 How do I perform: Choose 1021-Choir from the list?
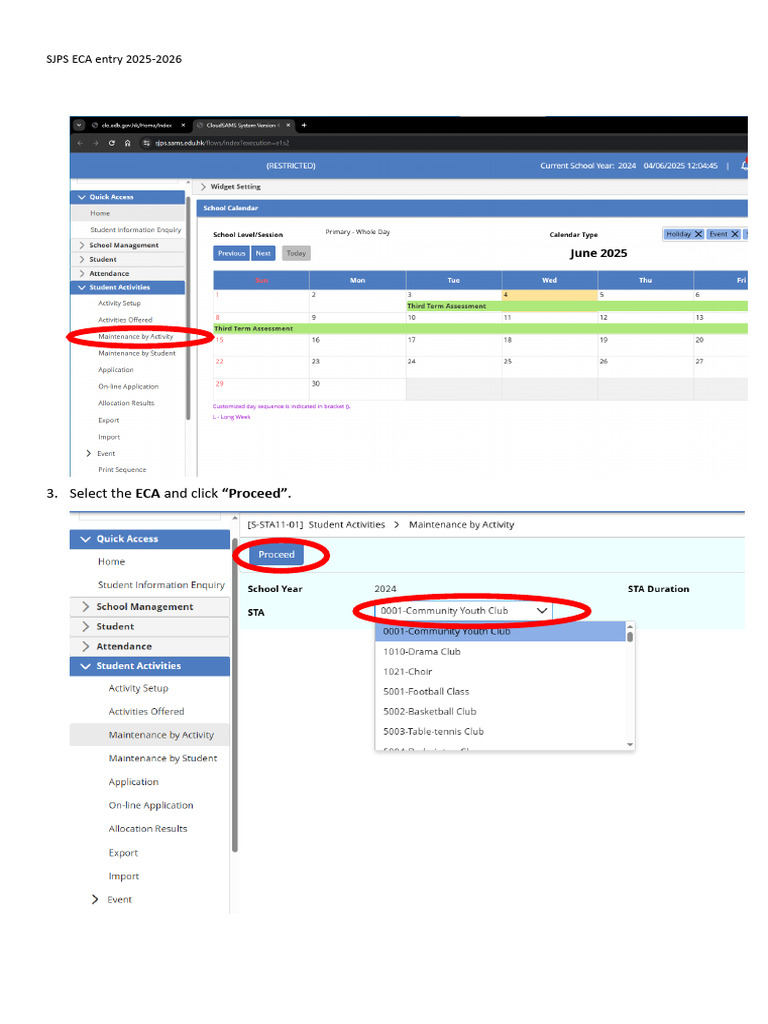coord(500,671)
